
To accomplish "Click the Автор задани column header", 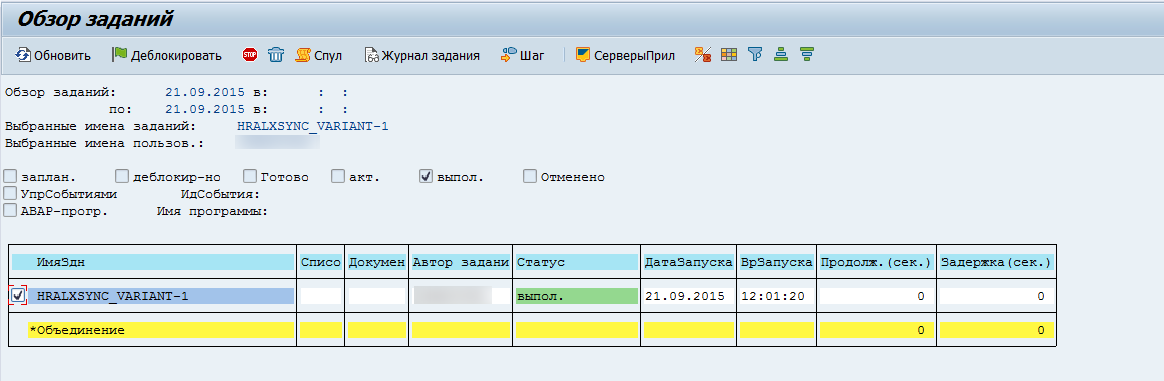I will pyautogui.click(x=462, y=262).
